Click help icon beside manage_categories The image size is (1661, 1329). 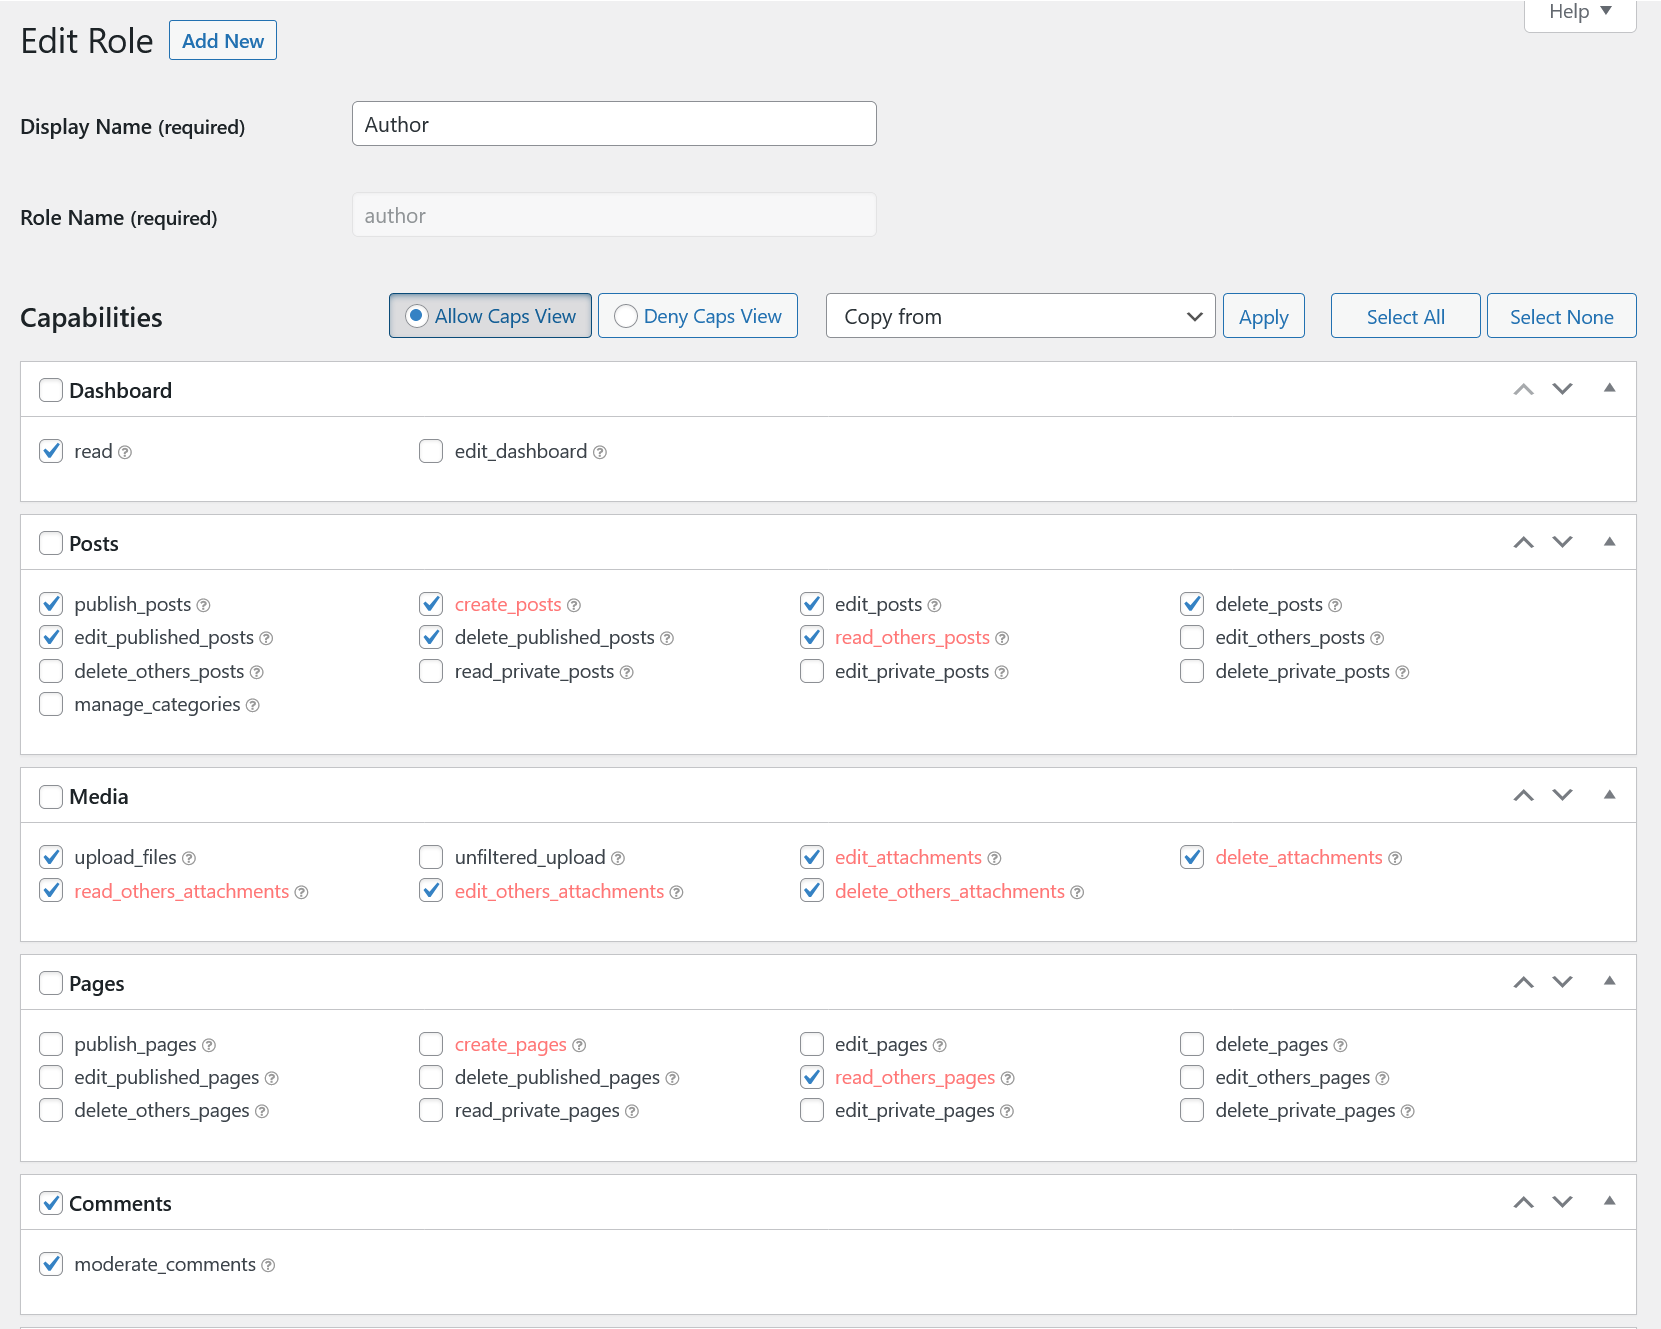pos(253,706)
